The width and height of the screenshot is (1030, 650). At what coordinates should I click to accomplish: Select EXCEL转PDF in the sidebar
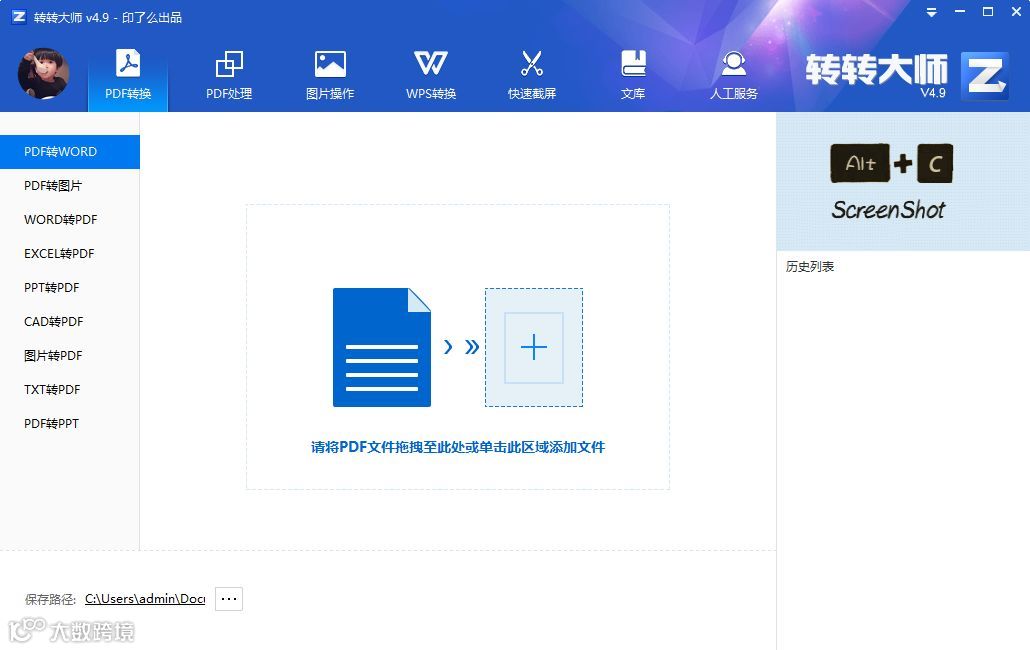[x=70, y=254]
